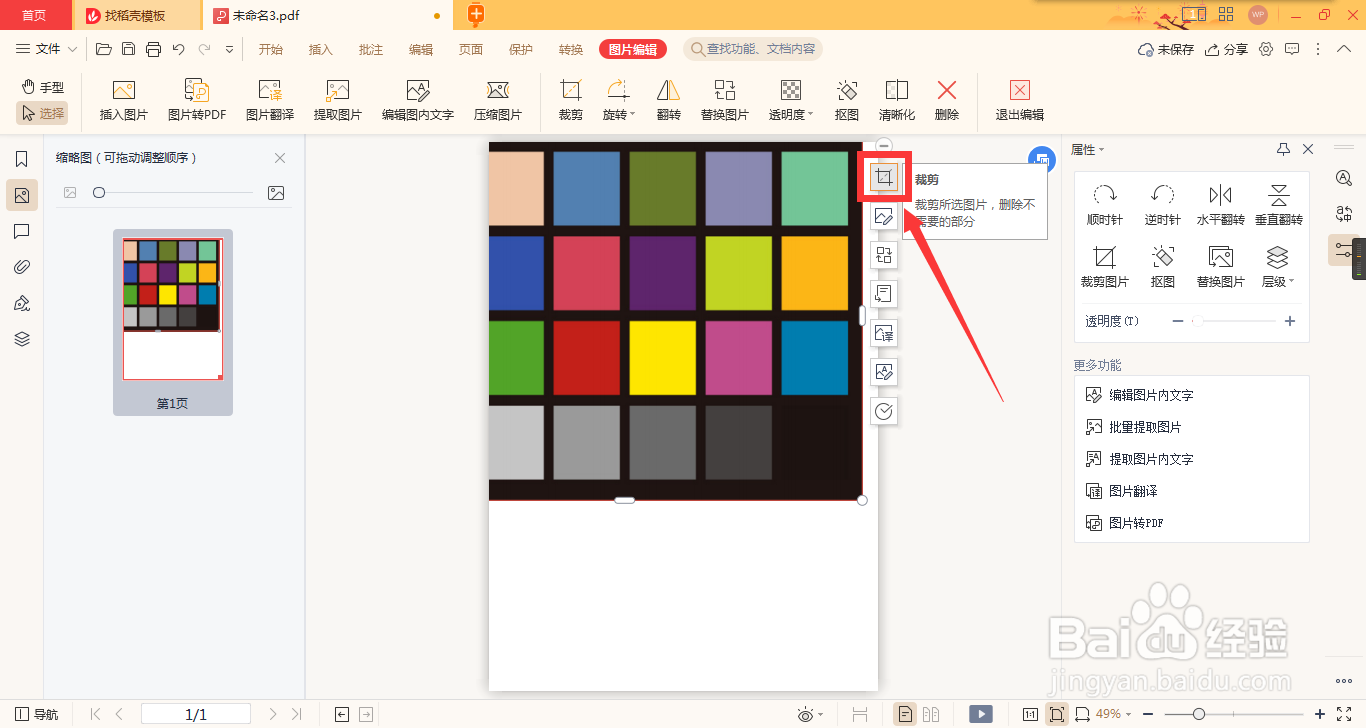1366x728 pixels.
Task: Click the 裁剪 crop tool in ribbon
Action: coord(571,101)
